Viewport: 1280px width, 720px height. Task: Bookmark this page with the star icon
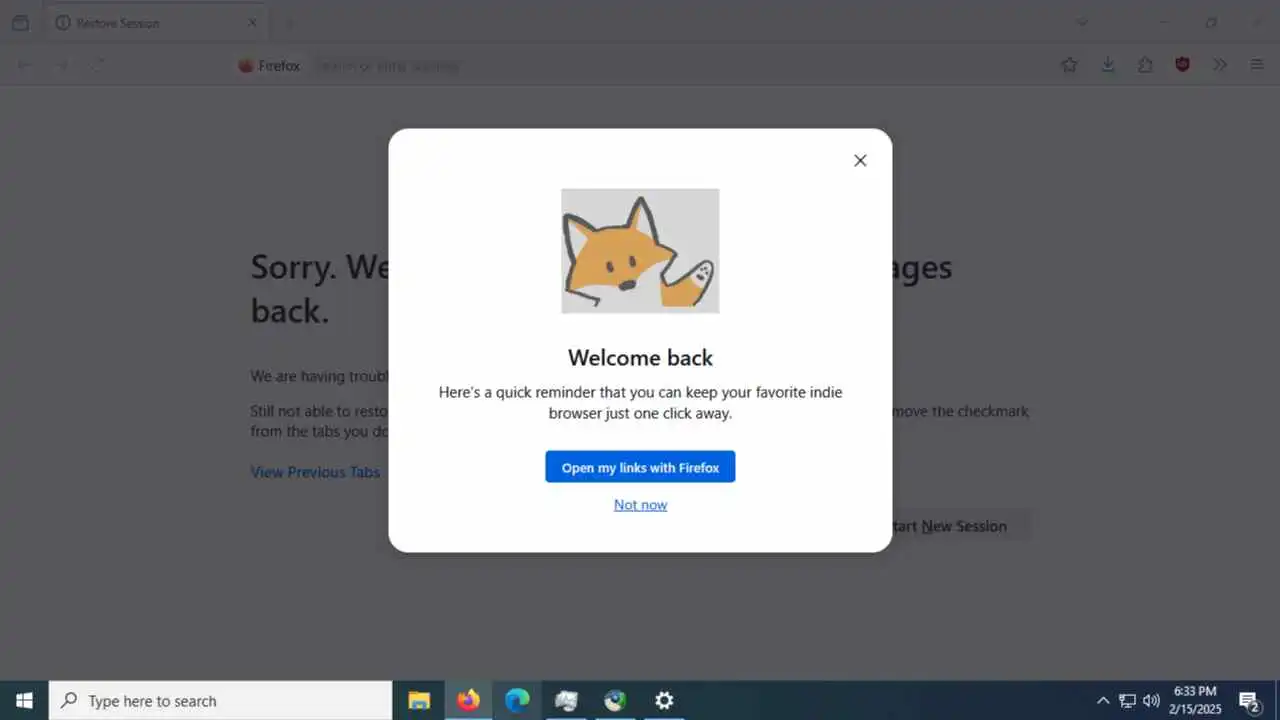[x=1069, y=65]
